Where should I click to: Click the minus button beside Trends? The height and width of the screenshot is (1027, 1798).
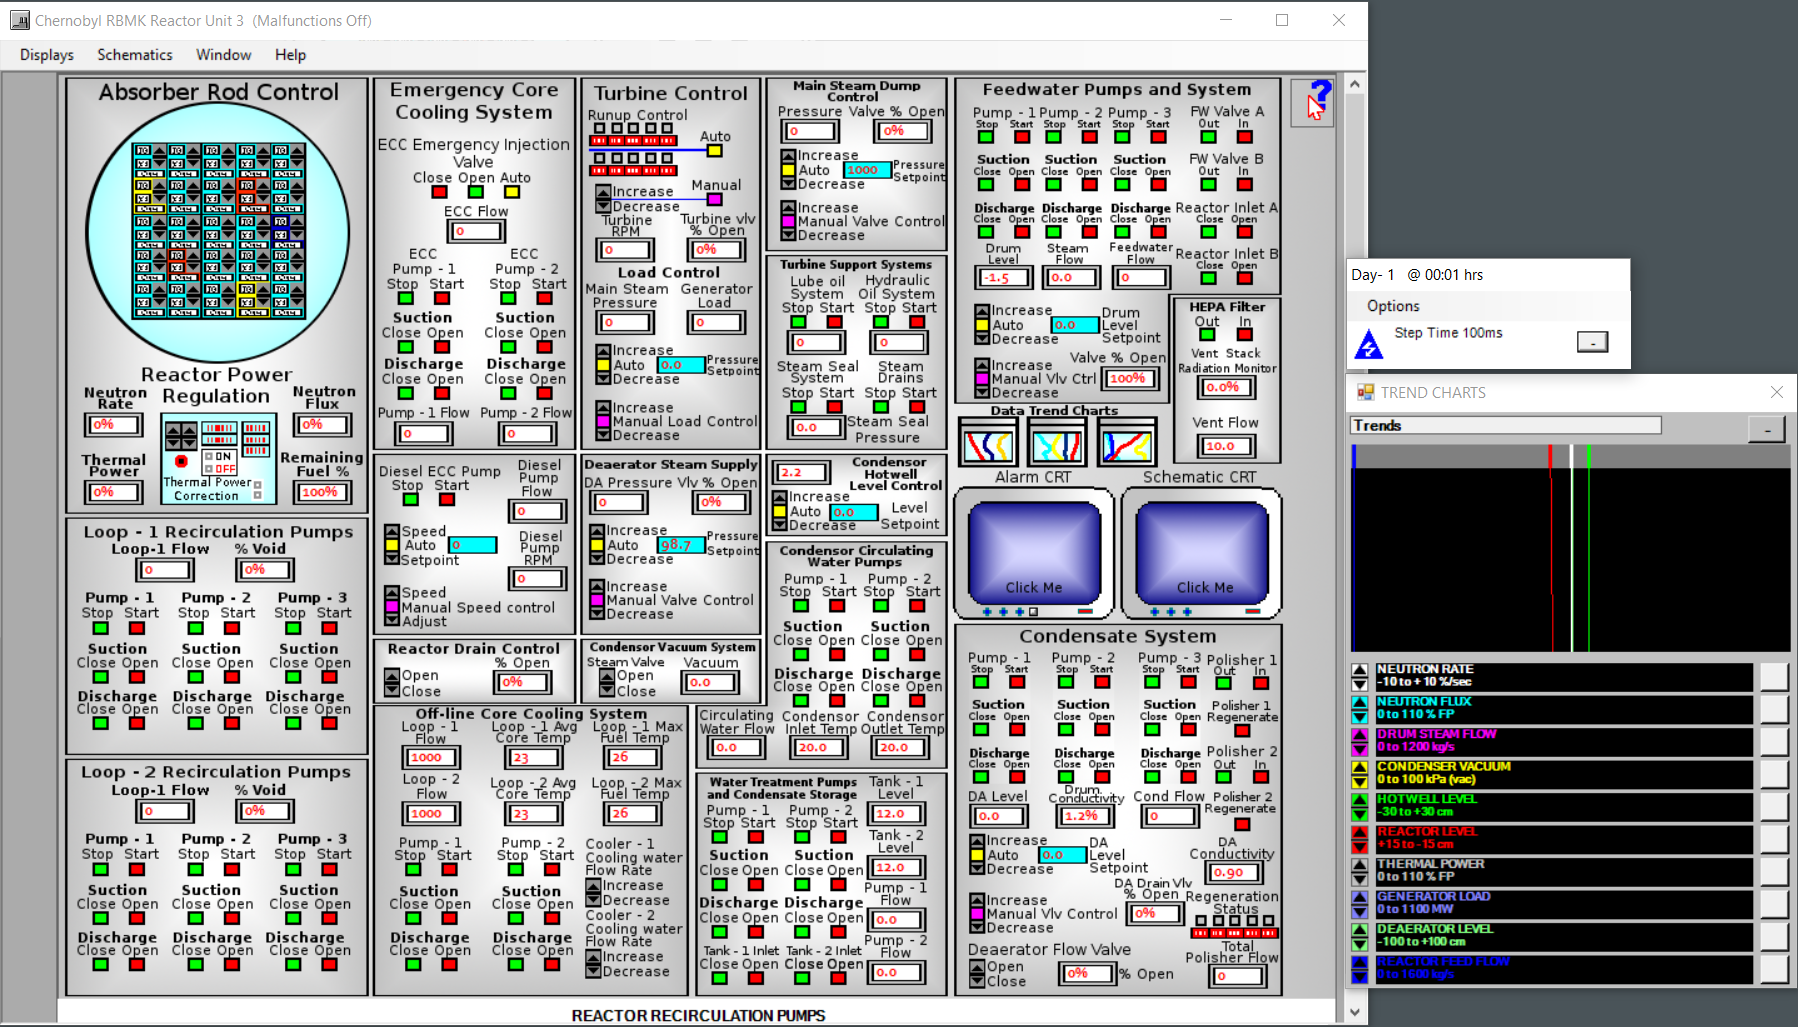(1766, 429)
